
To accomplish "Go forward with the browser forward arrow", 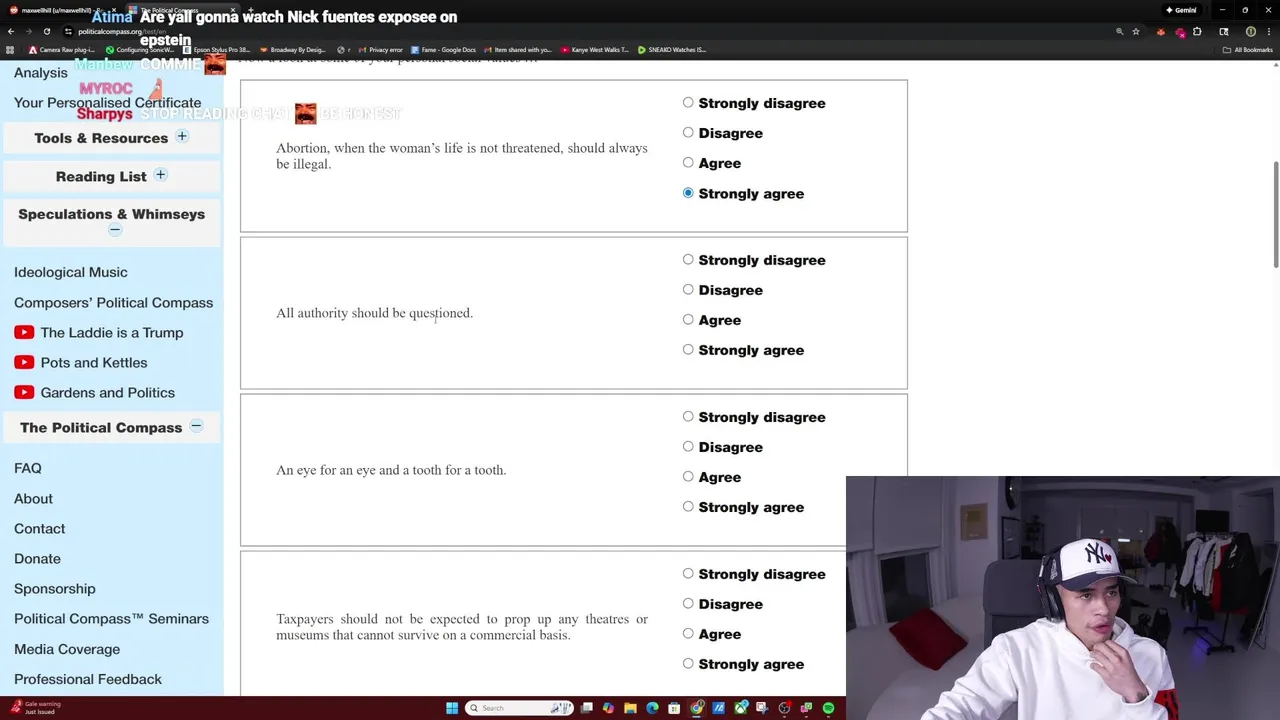I will tap(29, 31).
